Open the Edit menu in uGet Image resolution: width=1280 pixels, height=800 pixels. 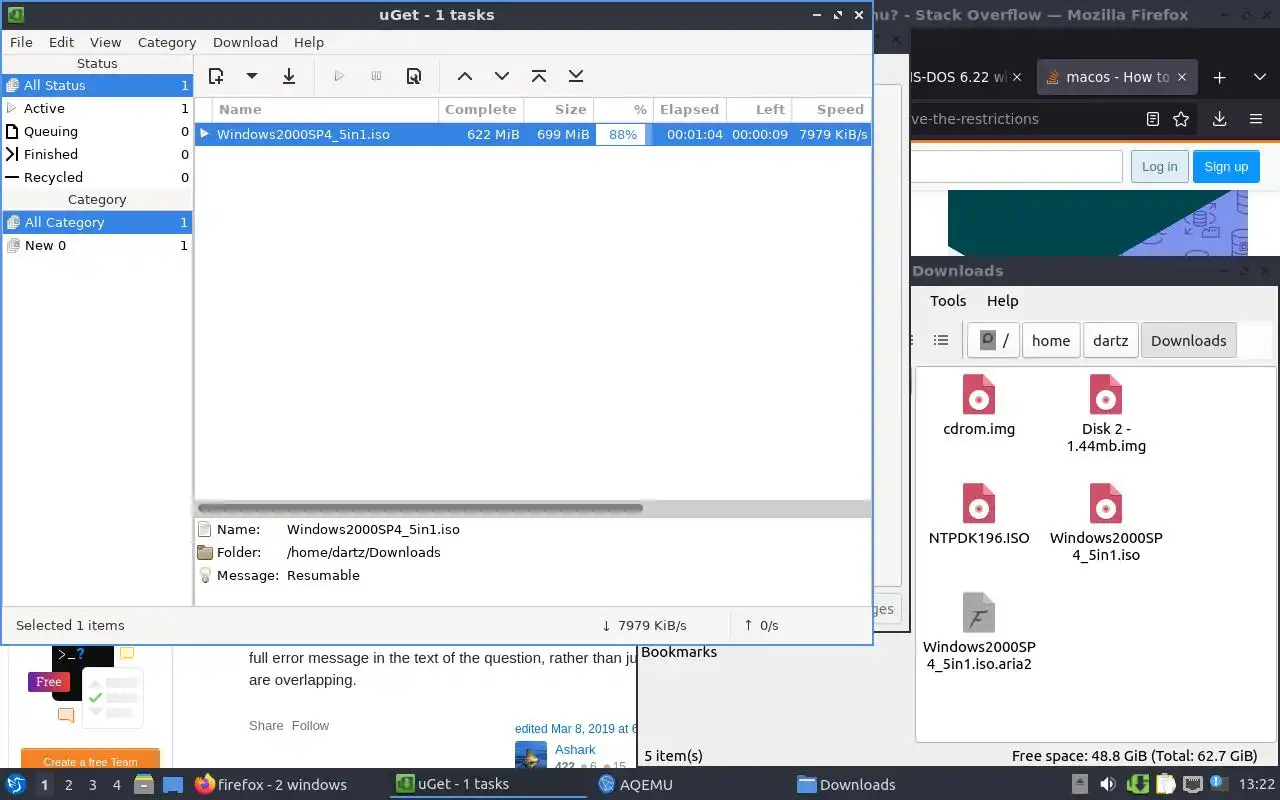tap(61, 42)
